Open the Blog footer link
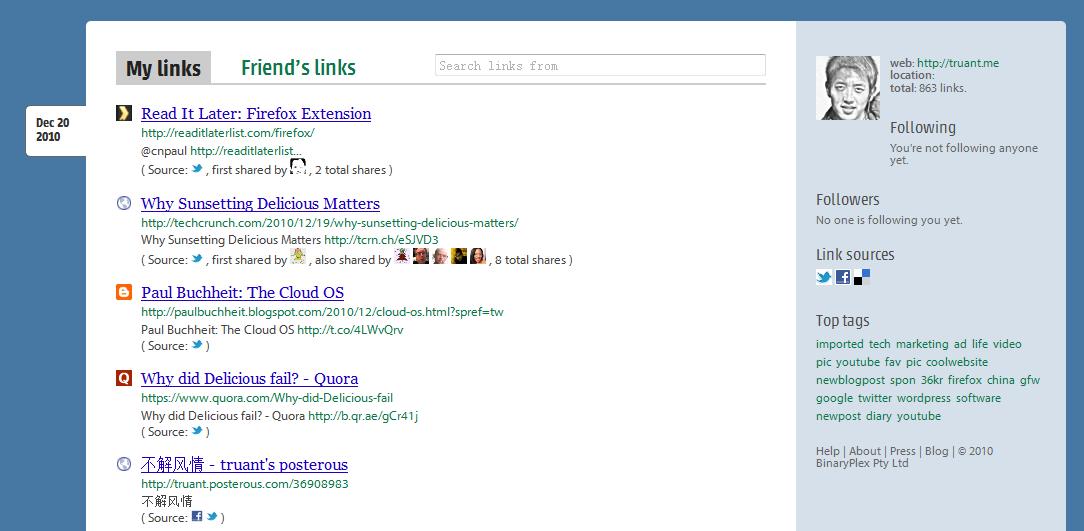1084x531 pixels. click(x=937, y=451)
